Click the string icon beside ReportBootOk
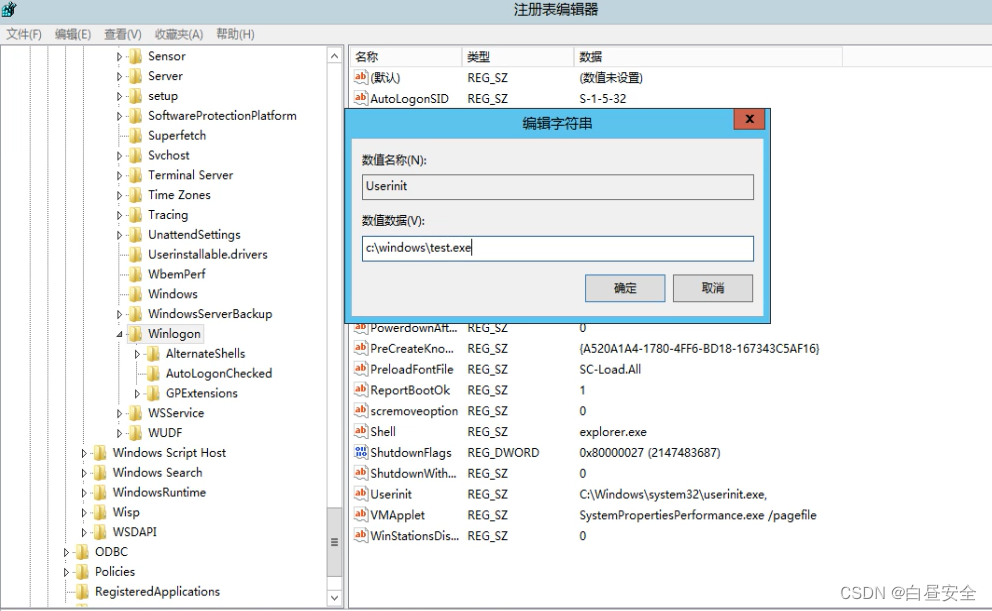This screenshot has height=611, width=992. pos(361,390)
